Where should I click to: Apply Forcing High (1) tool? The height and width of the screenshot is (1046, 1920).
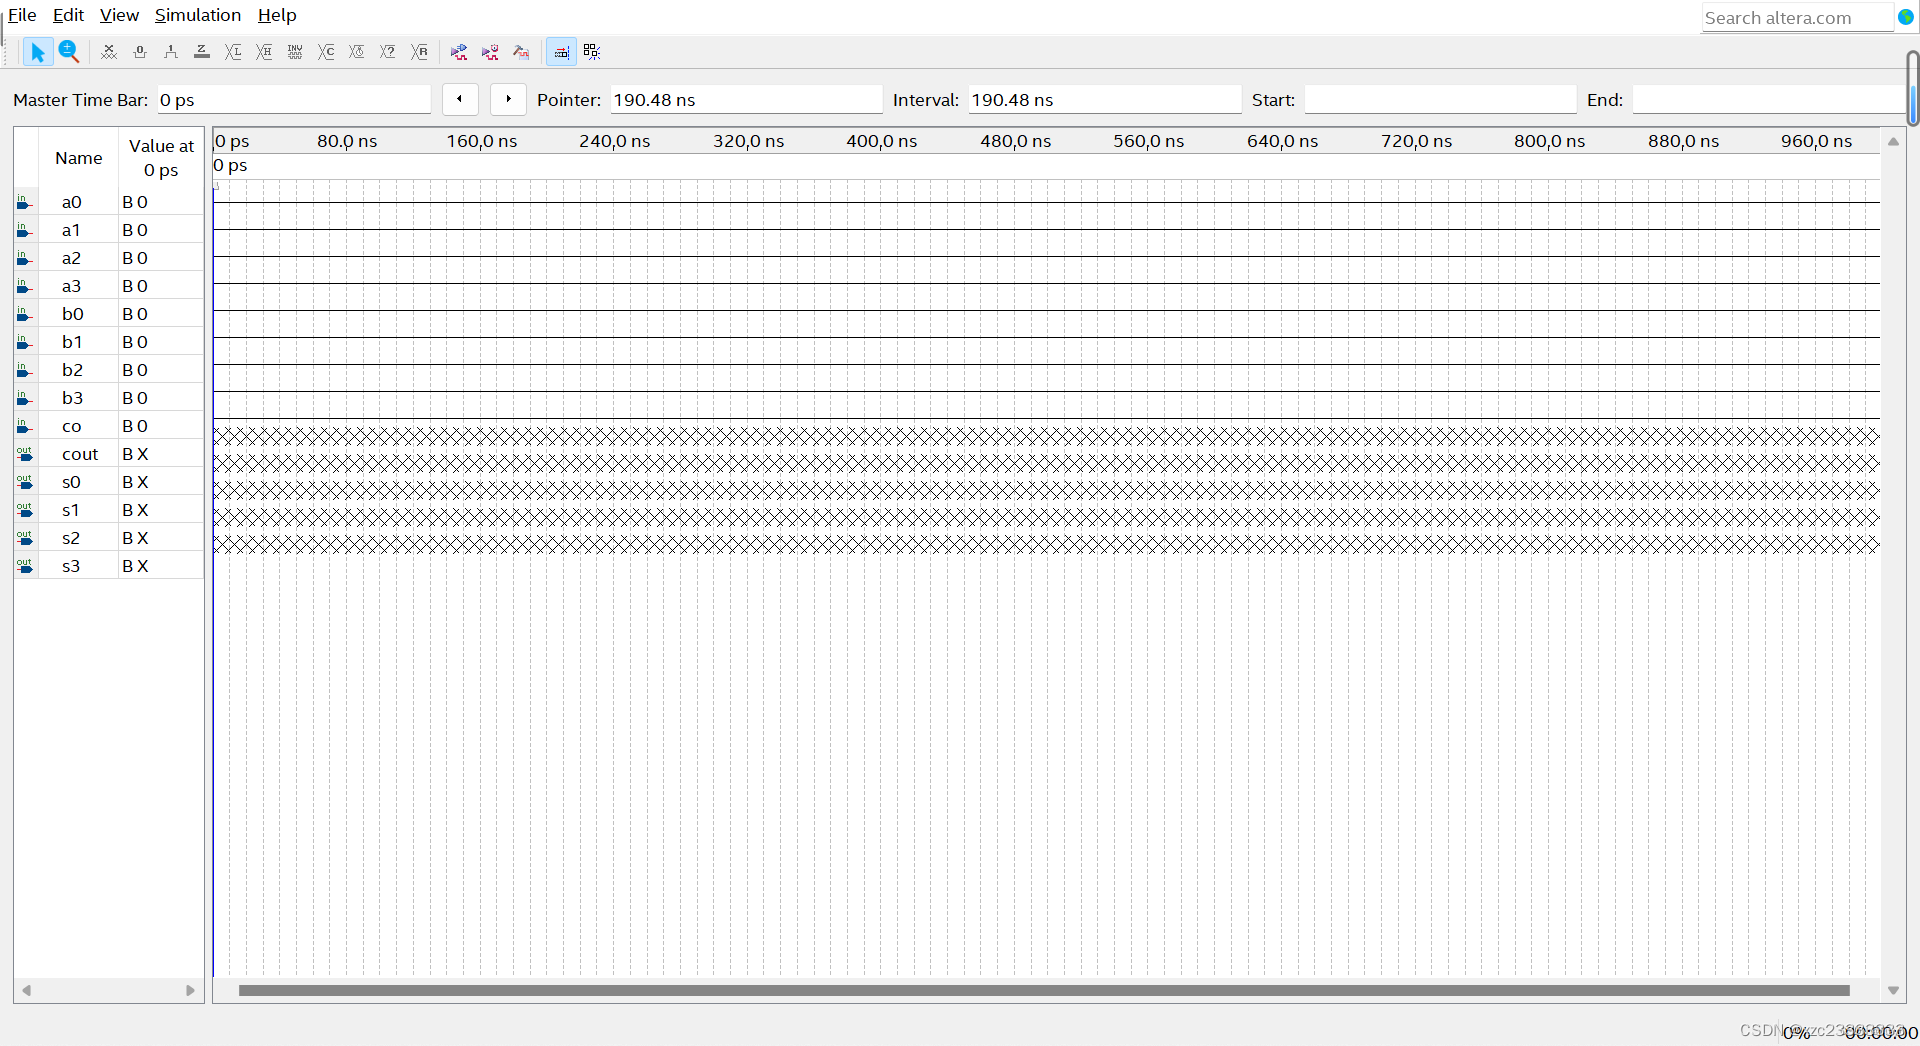pyautogui.click(x=171, y=52)
